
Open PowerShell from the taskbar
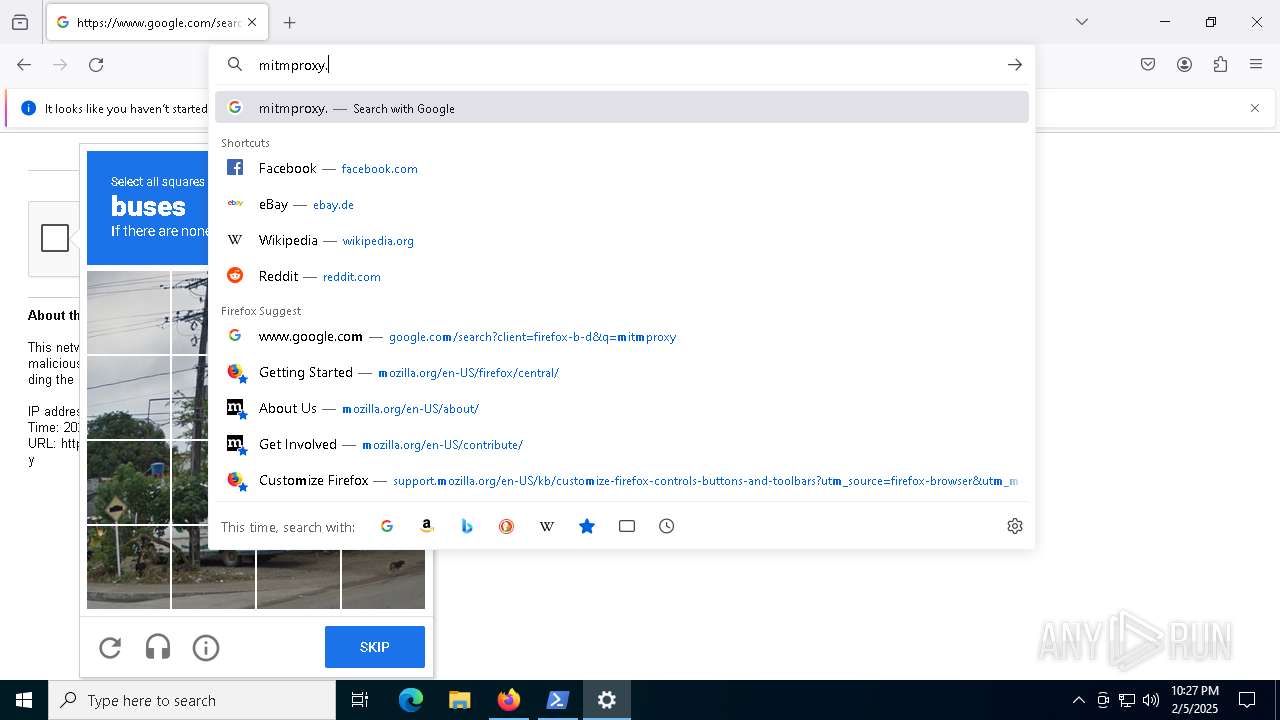tap(557, 700)
